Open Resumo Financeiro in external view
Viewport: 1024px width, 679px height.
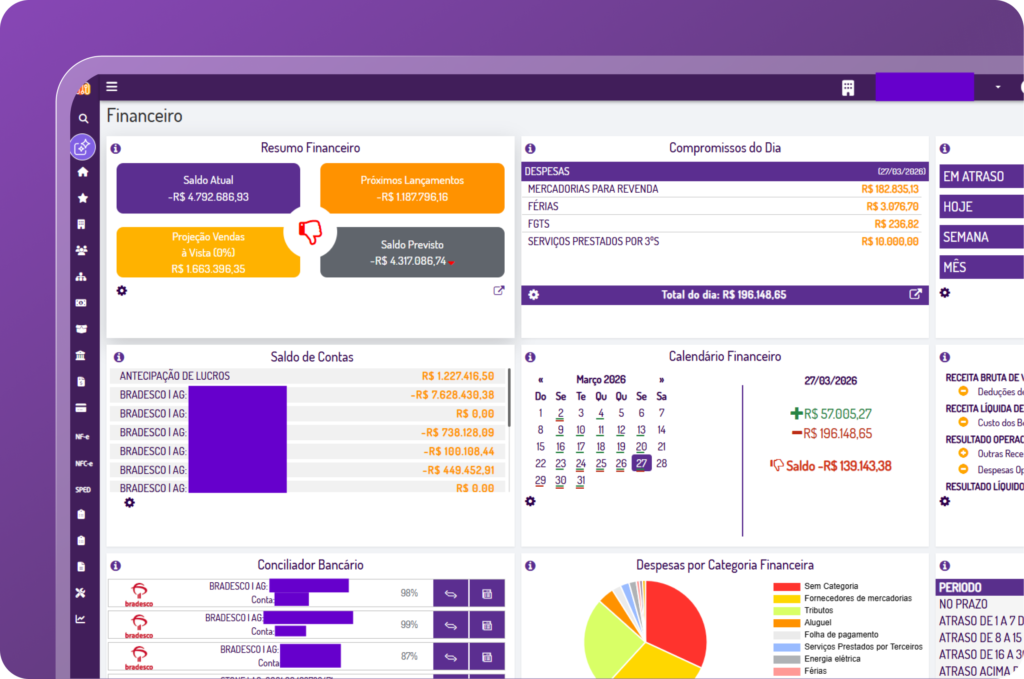pos(499,291)
